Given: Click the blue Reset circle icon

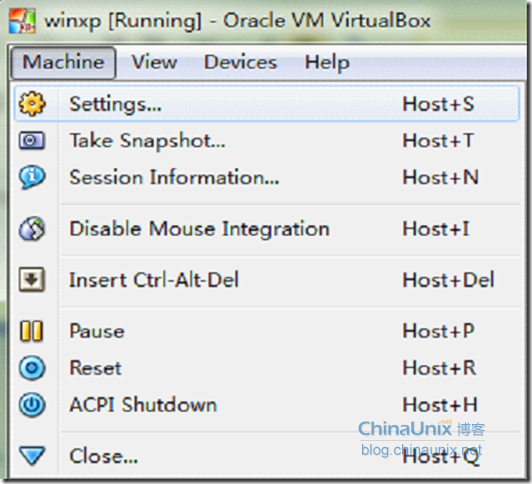Looking at the screenshot, I should 32,368.
